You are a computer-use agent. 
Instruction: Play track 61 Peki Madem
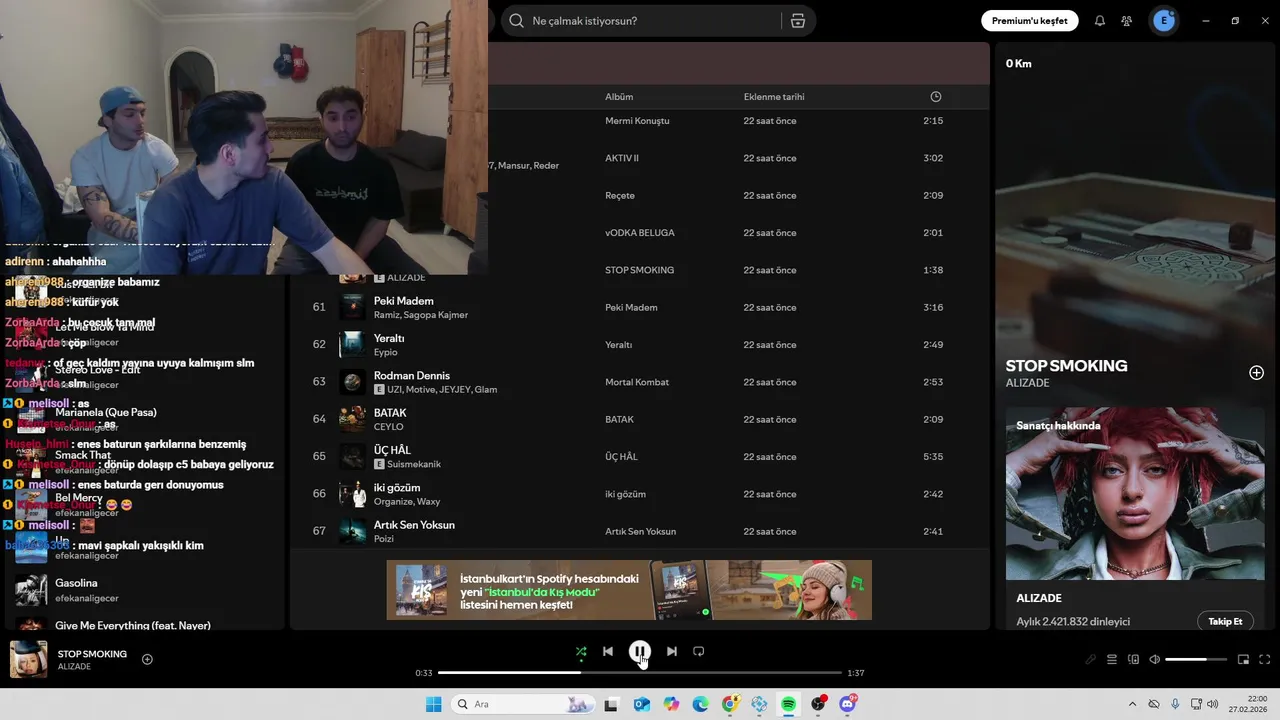click(319, 307)
